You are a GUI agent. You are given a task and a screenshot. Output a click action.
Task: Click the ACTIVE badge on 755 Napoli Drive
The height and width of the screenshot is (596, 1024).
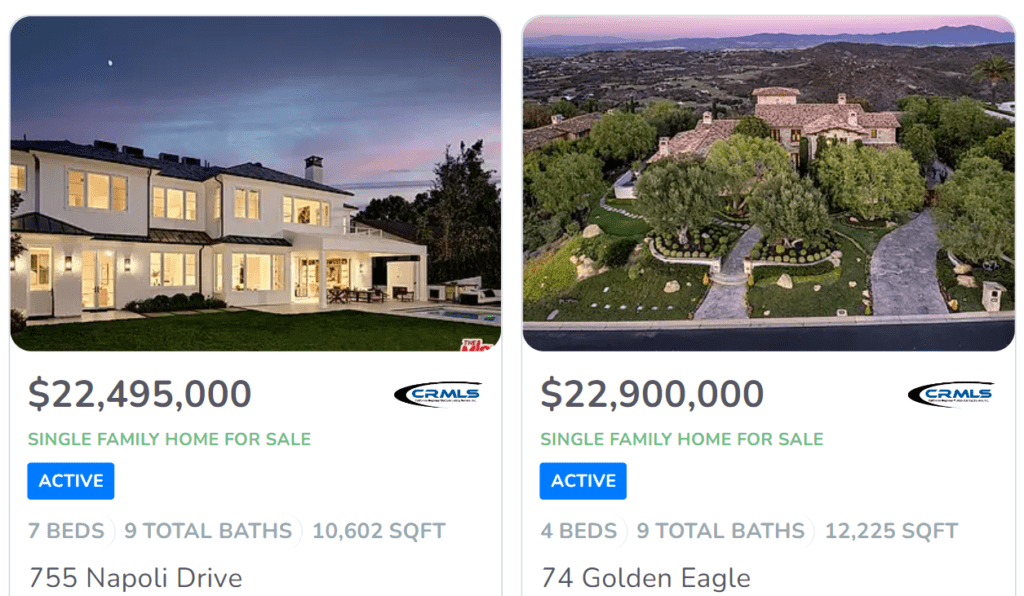tap(71, 481)
